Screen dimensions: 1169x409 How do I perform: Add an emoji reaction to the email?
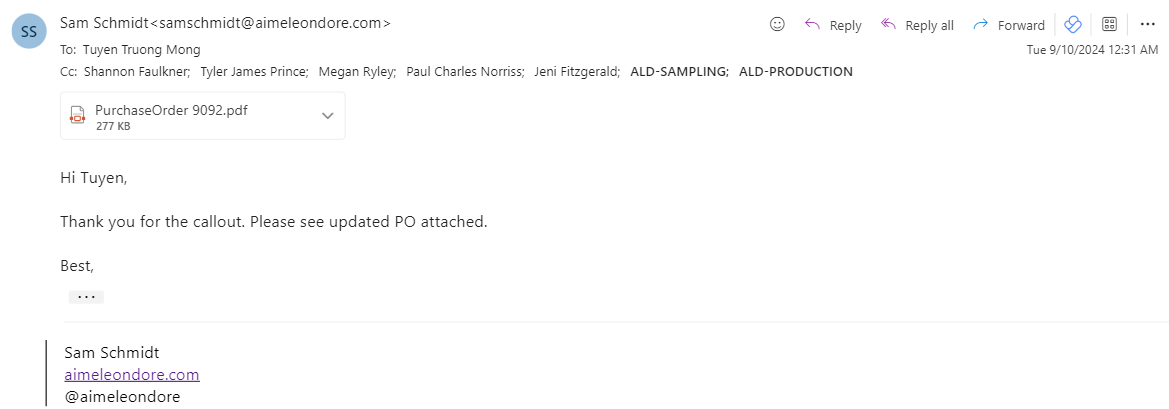(x=777, y=25)
